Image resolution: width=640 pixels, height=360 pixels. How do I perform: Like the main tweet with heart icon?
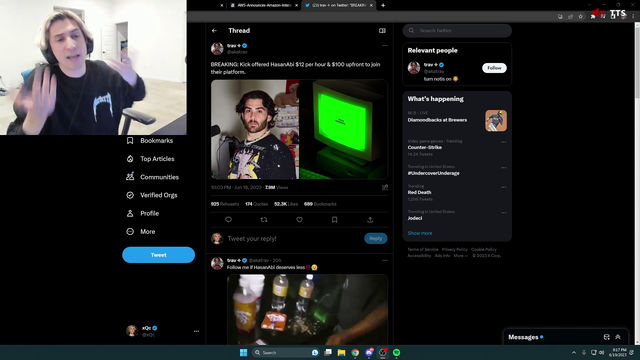[299, 220]
